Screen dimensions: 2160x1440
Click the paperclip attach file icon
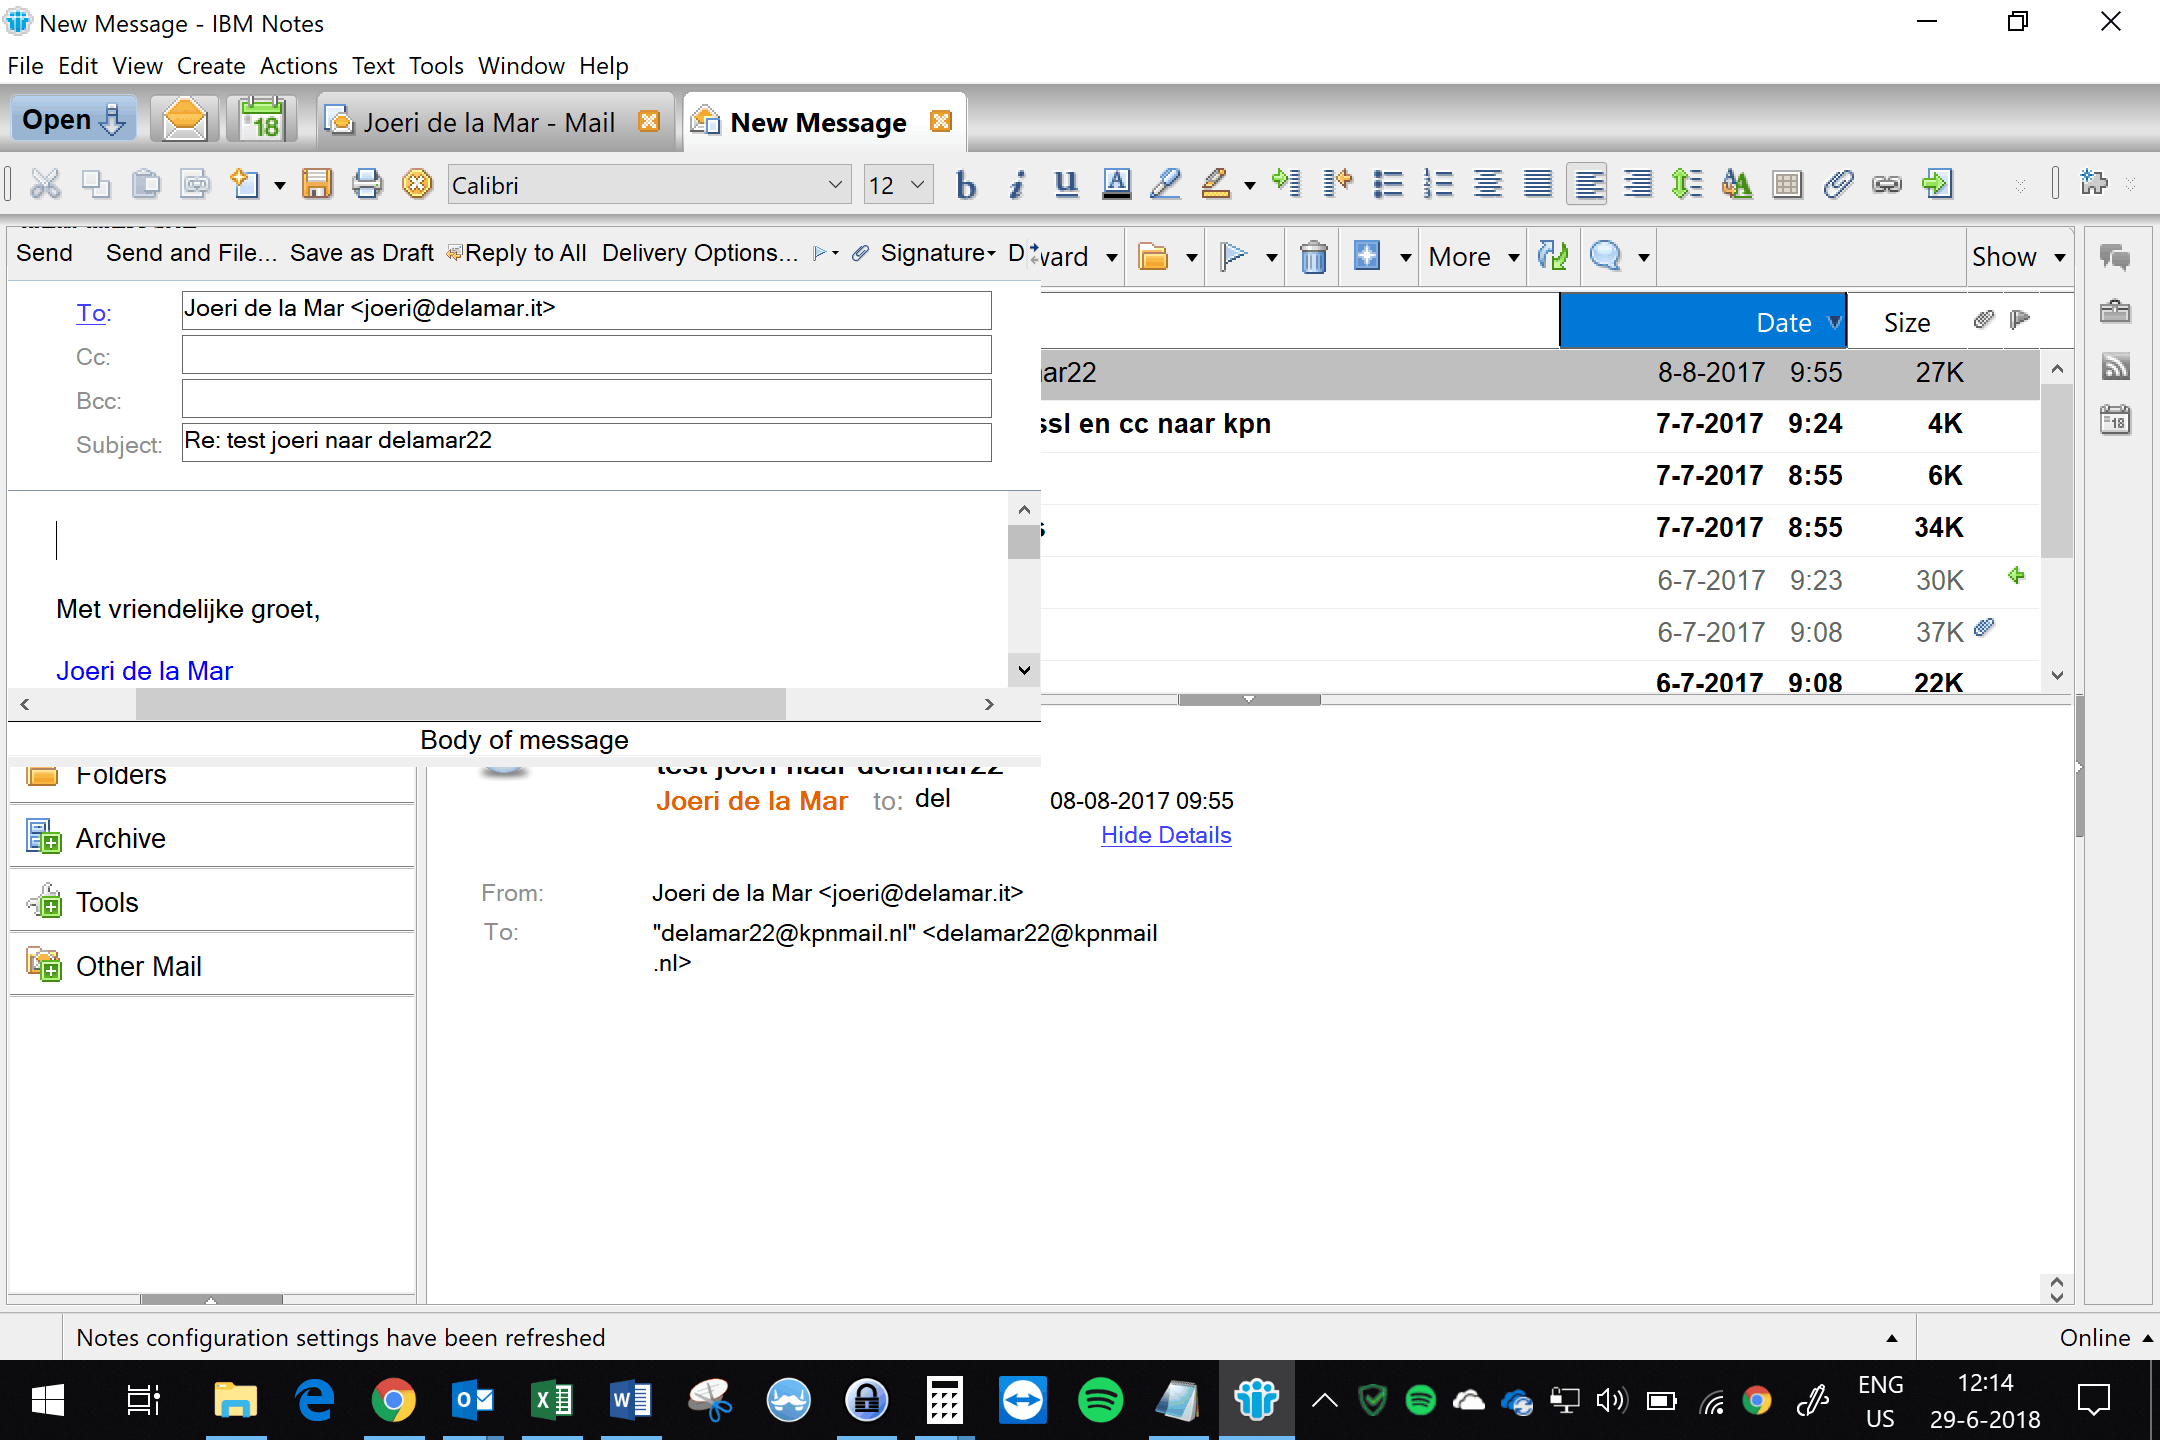tap(1838, 184)
